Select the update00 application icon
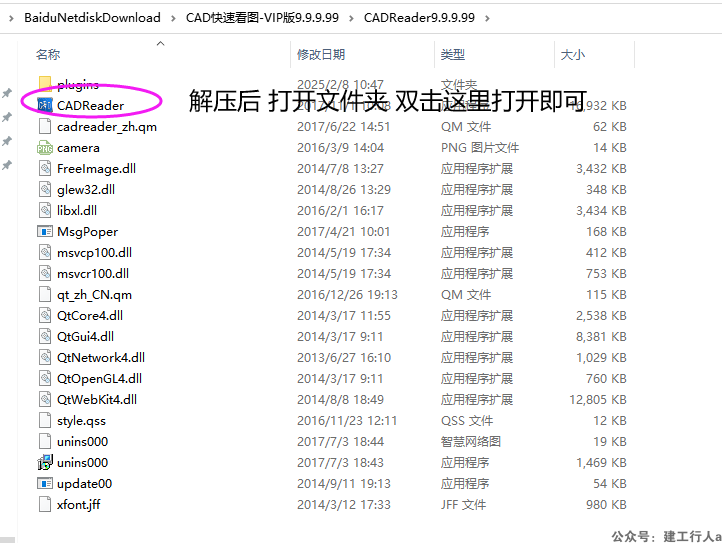The width and height of the screenshot is (722, 543). [45, 483]
